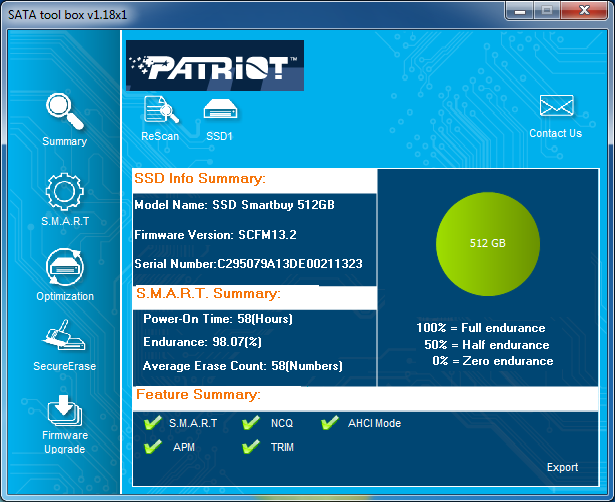The image size is (615, 502).
Task: Click the Firmware Version: SCFM13.2 text
Action: 215,235
